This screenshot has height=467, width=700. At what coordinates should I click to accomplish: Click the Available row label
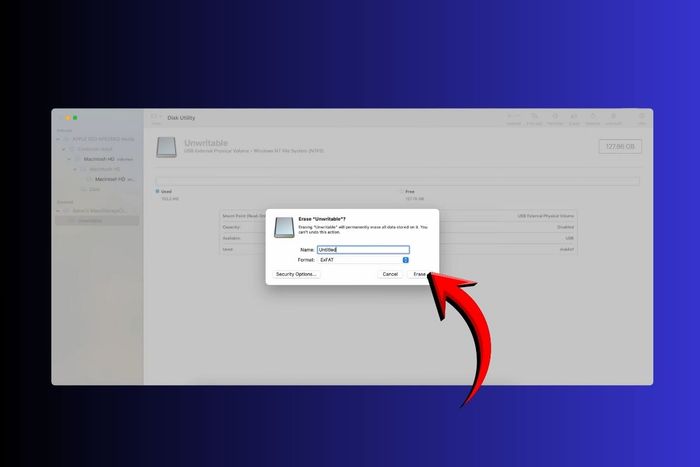pyautogui.click(x=231, y=238)
